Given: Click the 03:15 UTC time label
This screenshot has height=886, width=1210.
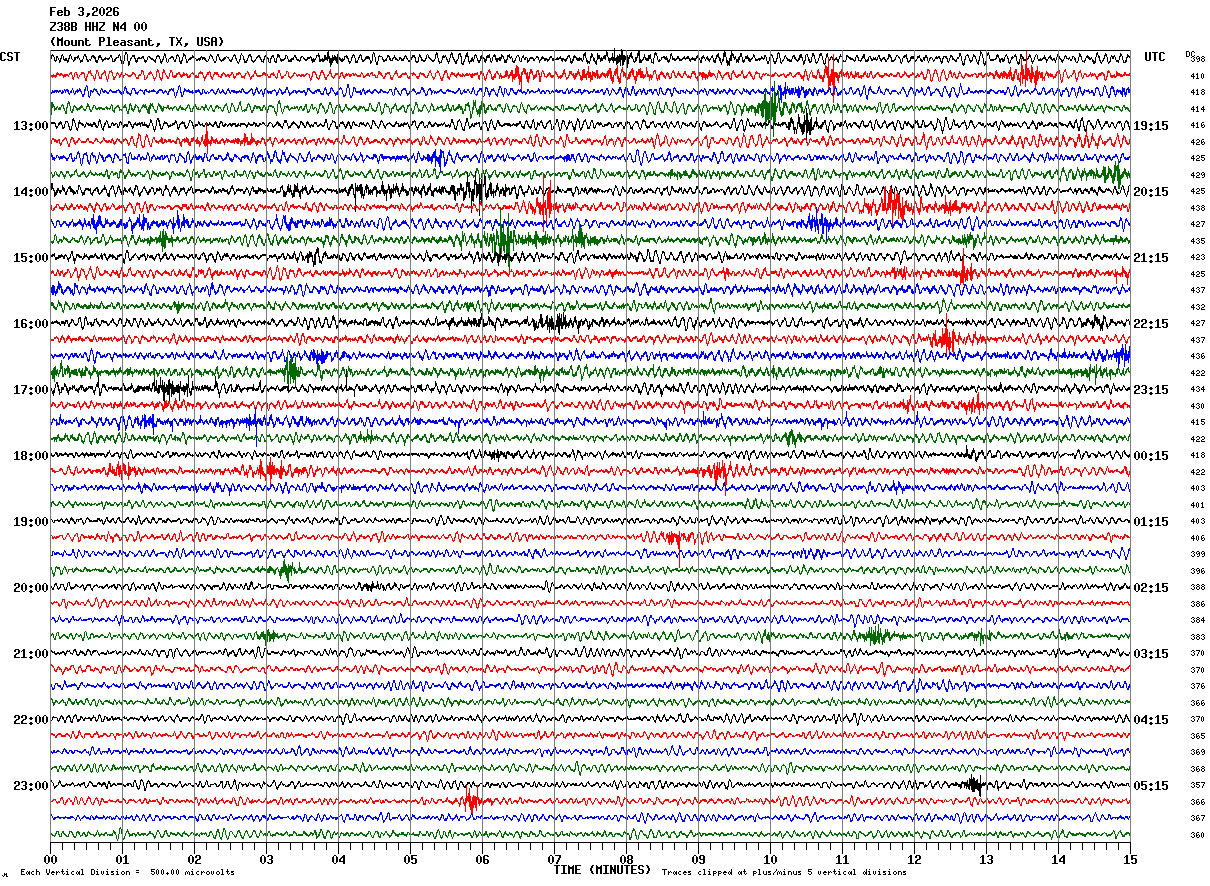Looking at the screenshot, I should coord(1151,654).
